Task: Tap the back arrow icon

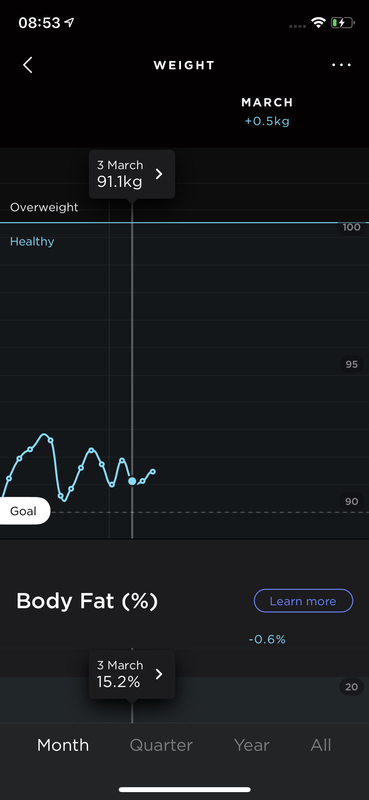Action: (x=28, y=65)
